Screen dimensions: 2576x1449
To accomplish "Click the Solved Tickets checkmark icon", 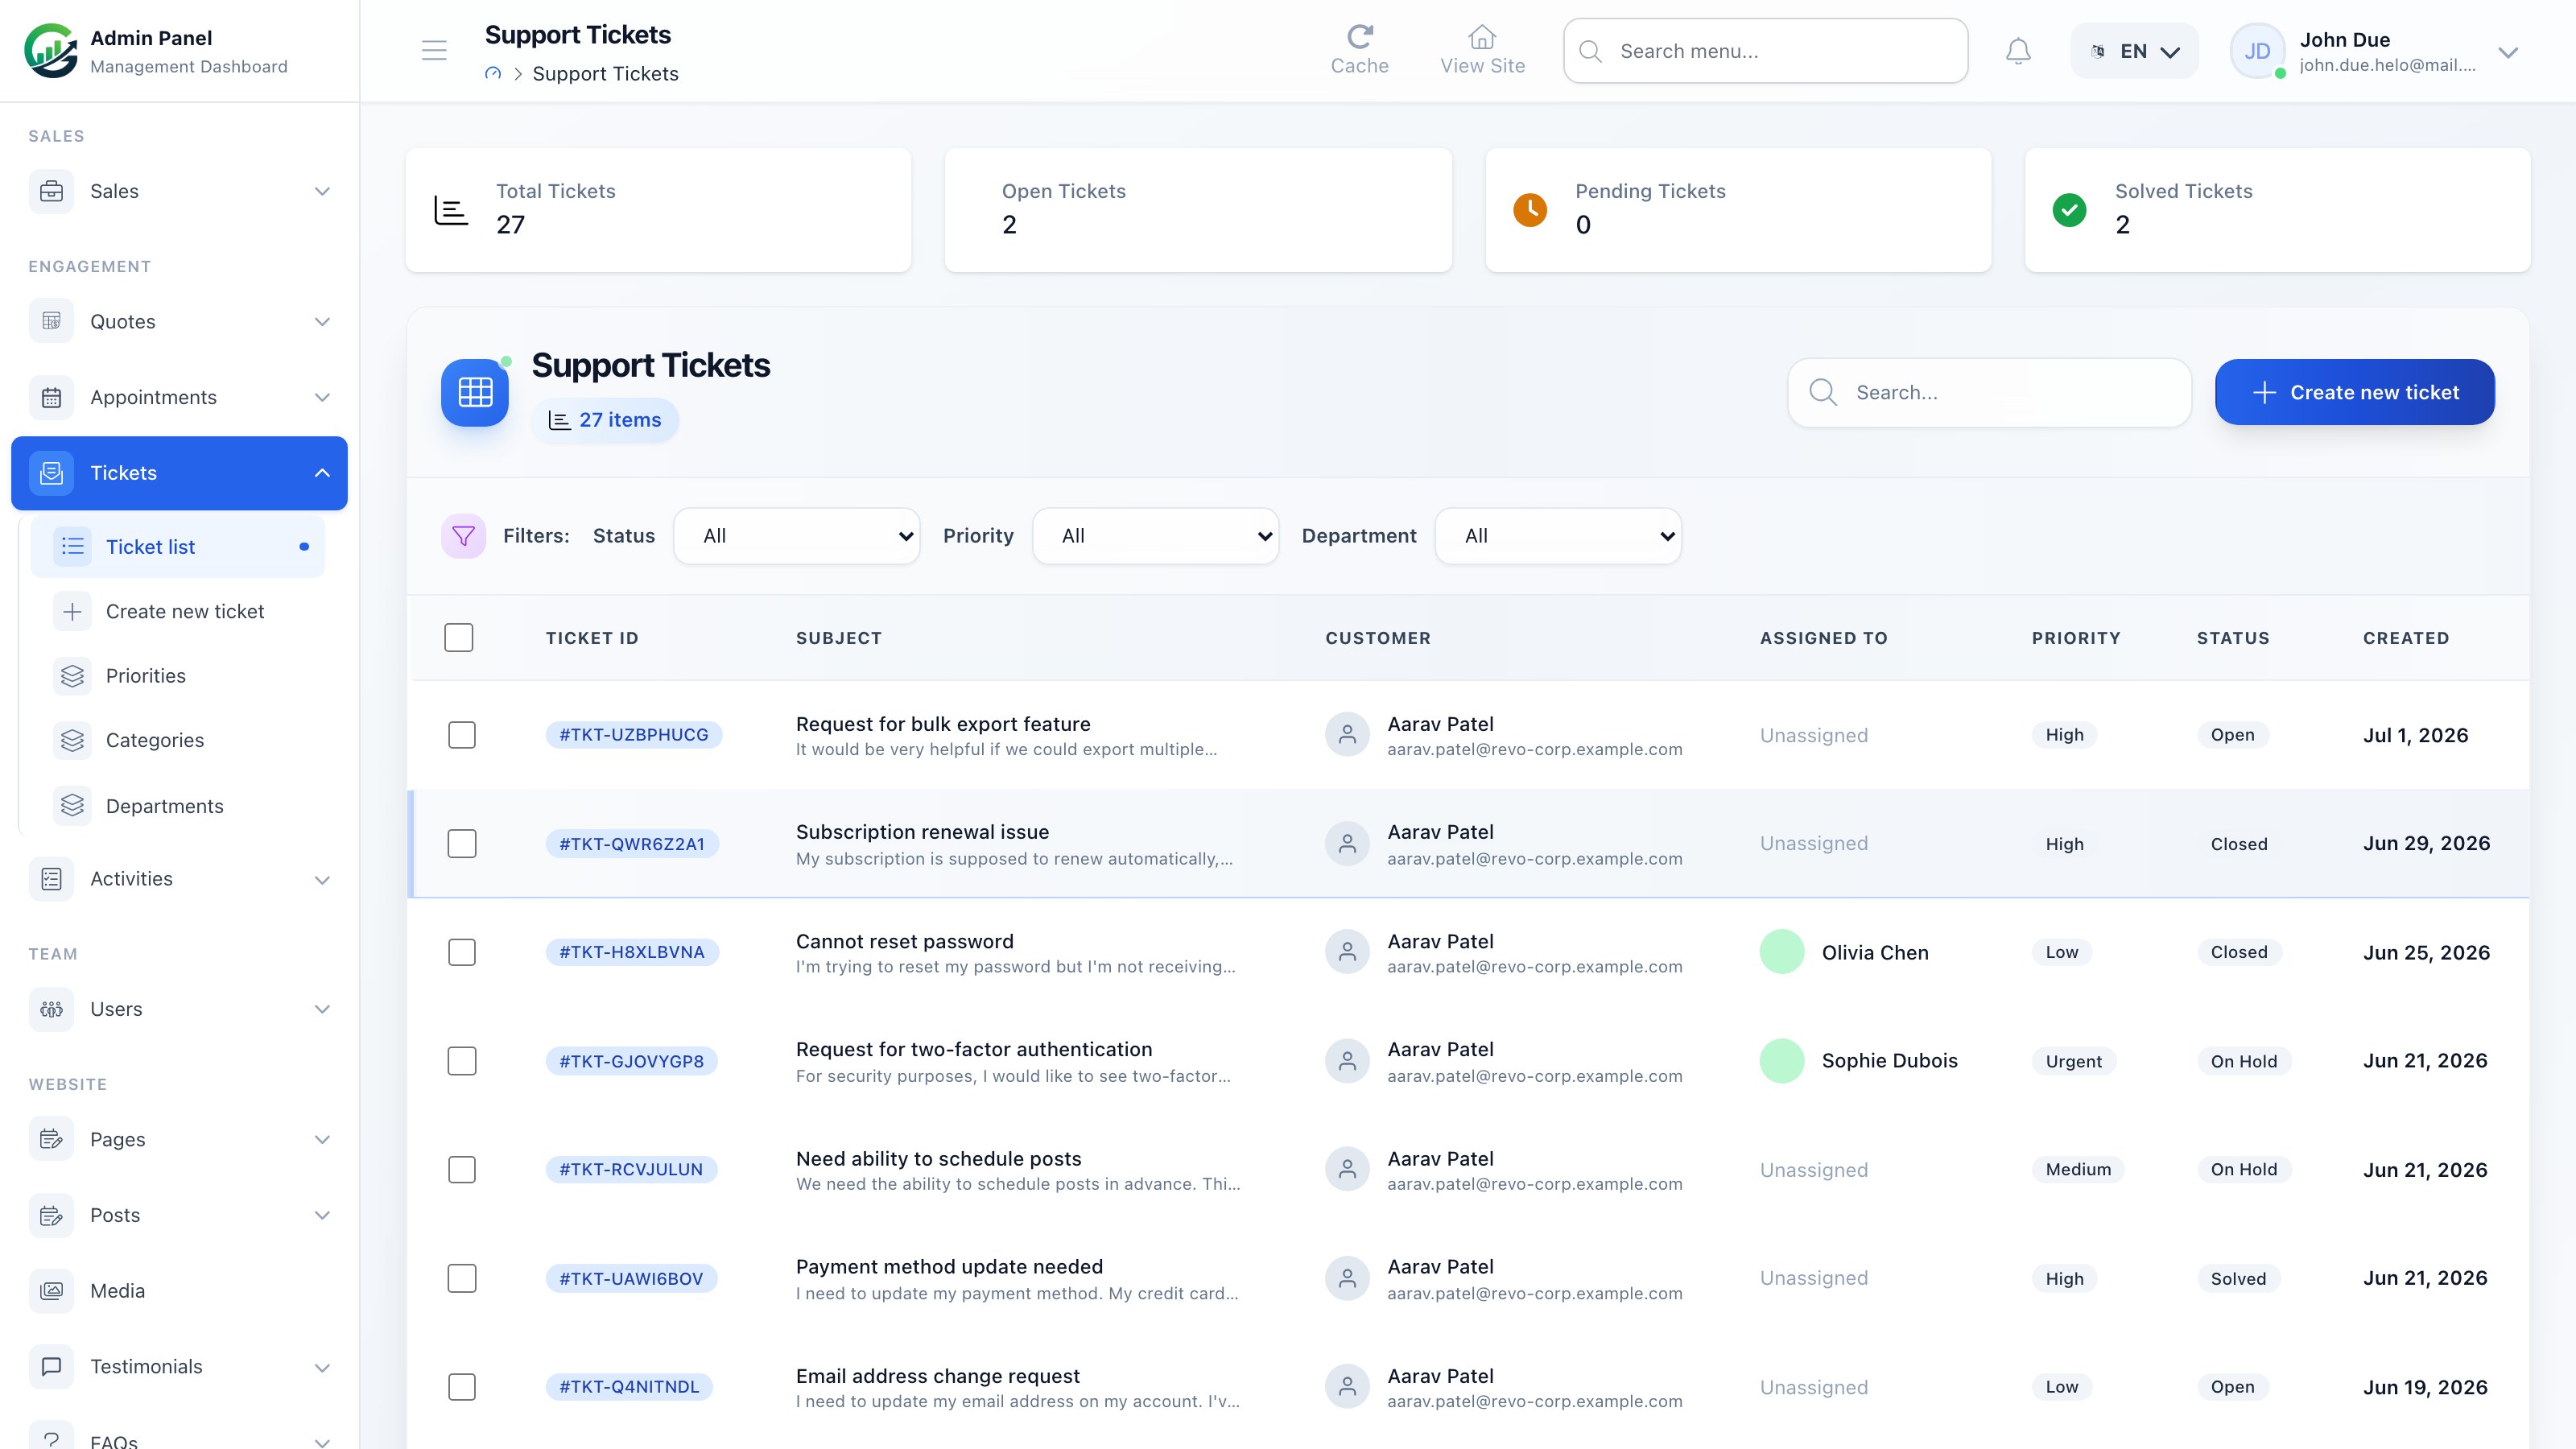I will 2069,210.
